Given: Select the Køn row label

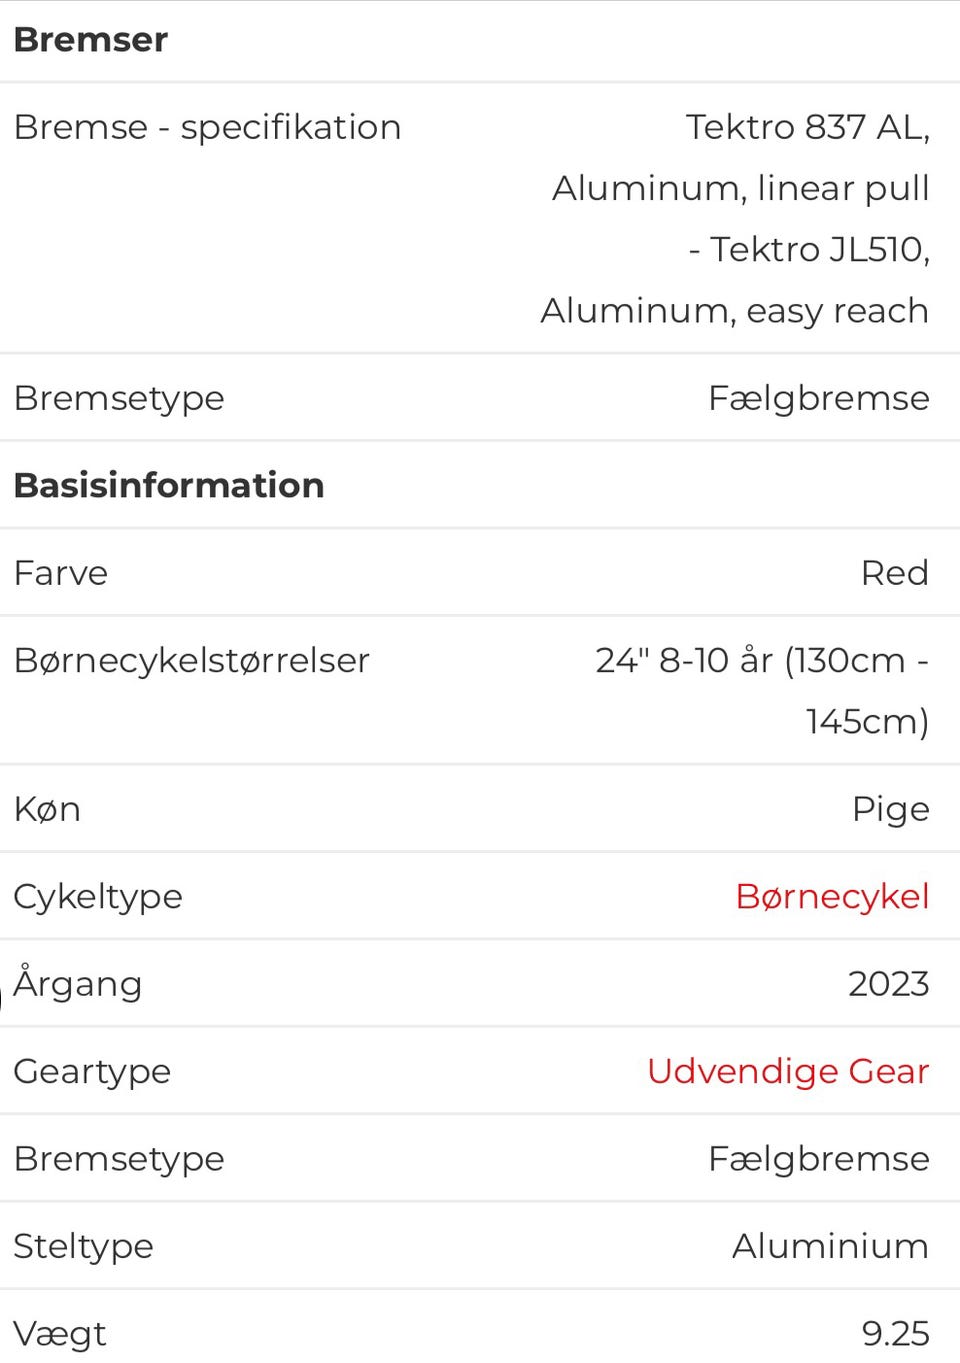Looking at the screenshot, I should tap(47, 809).
